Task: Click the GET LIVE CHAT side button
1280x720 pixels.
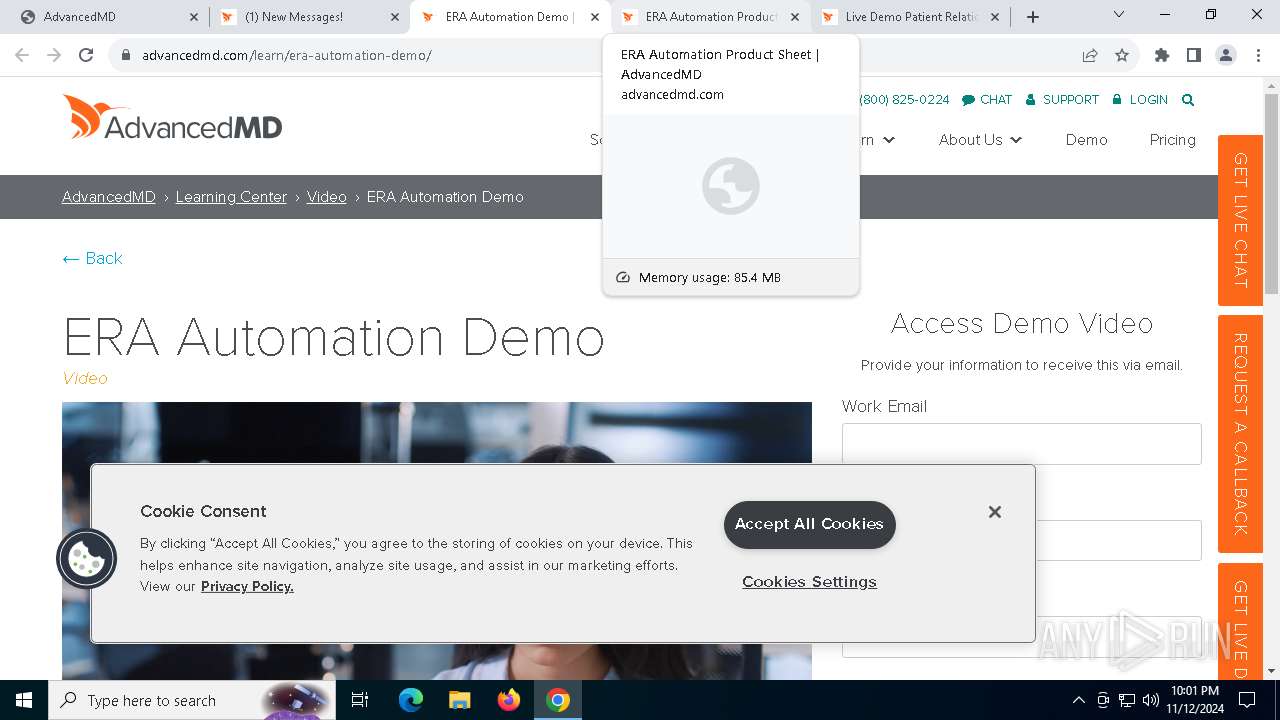Action: pyautogui.click(x=1240, y=220)
